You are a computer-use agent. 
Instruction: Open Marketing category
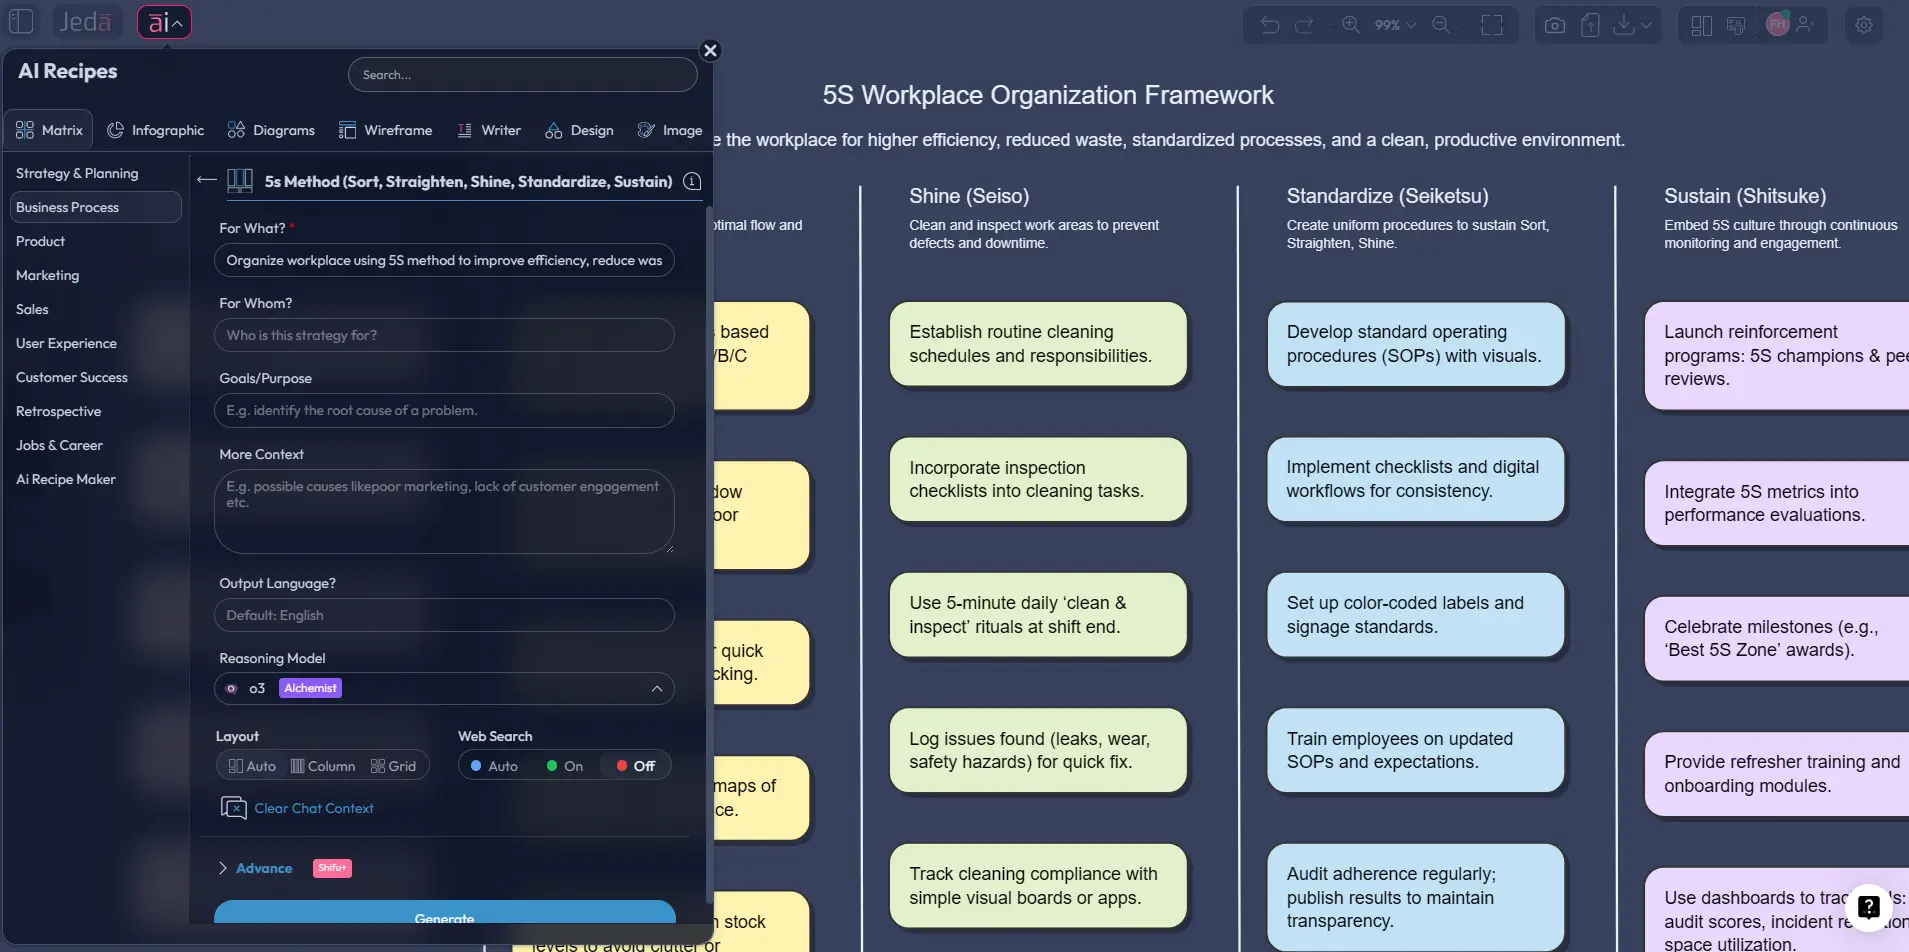(47, 275)
